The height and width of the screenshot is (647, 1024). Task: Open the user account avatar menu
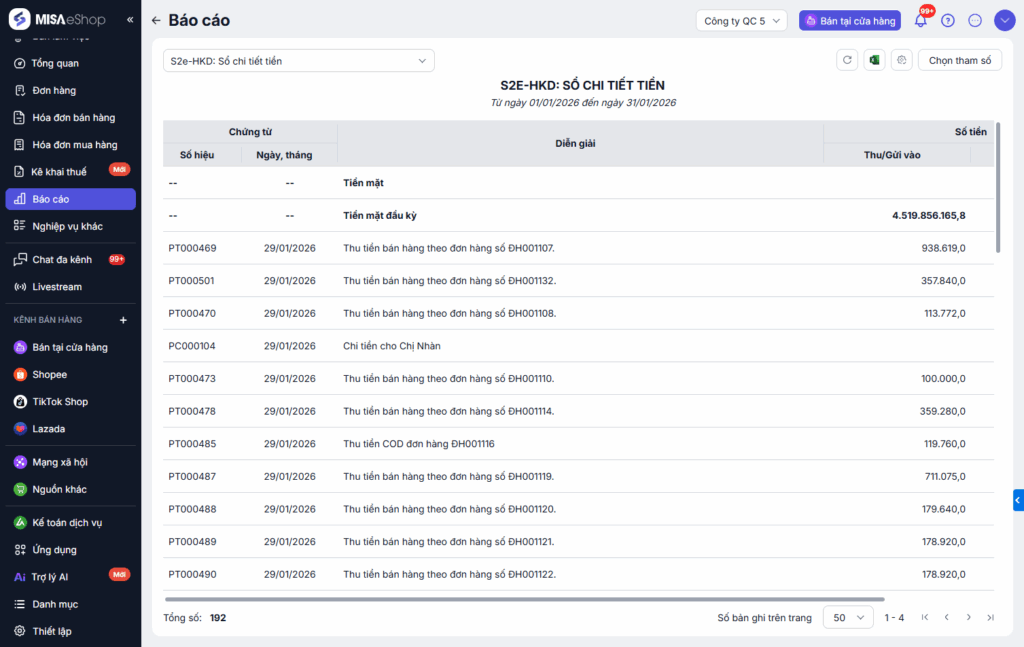coord(1003,21)
